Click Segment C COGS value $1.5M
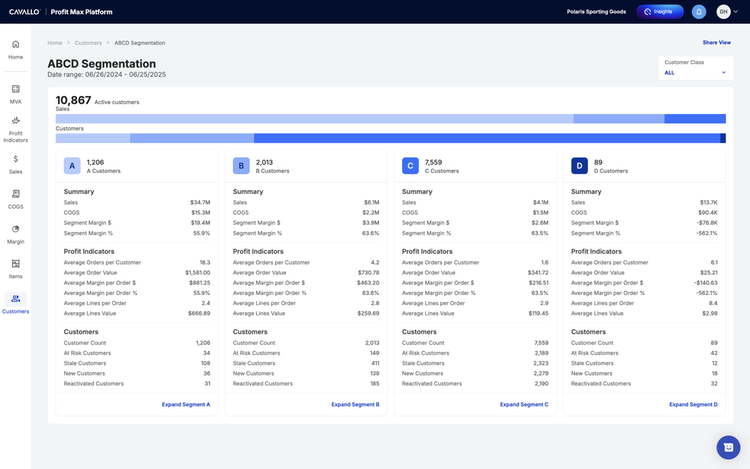This screenshot has width=750, height=469. [540, 213]
